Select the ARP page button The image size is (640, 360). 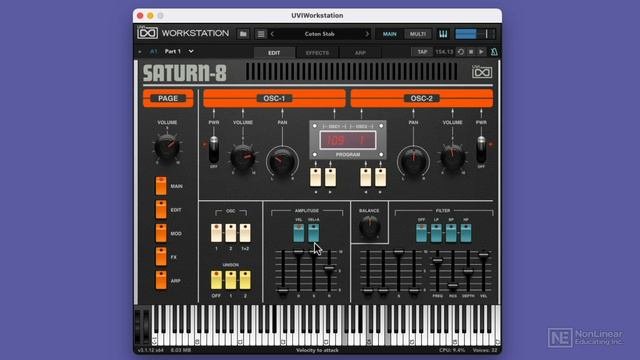(161, 281)
